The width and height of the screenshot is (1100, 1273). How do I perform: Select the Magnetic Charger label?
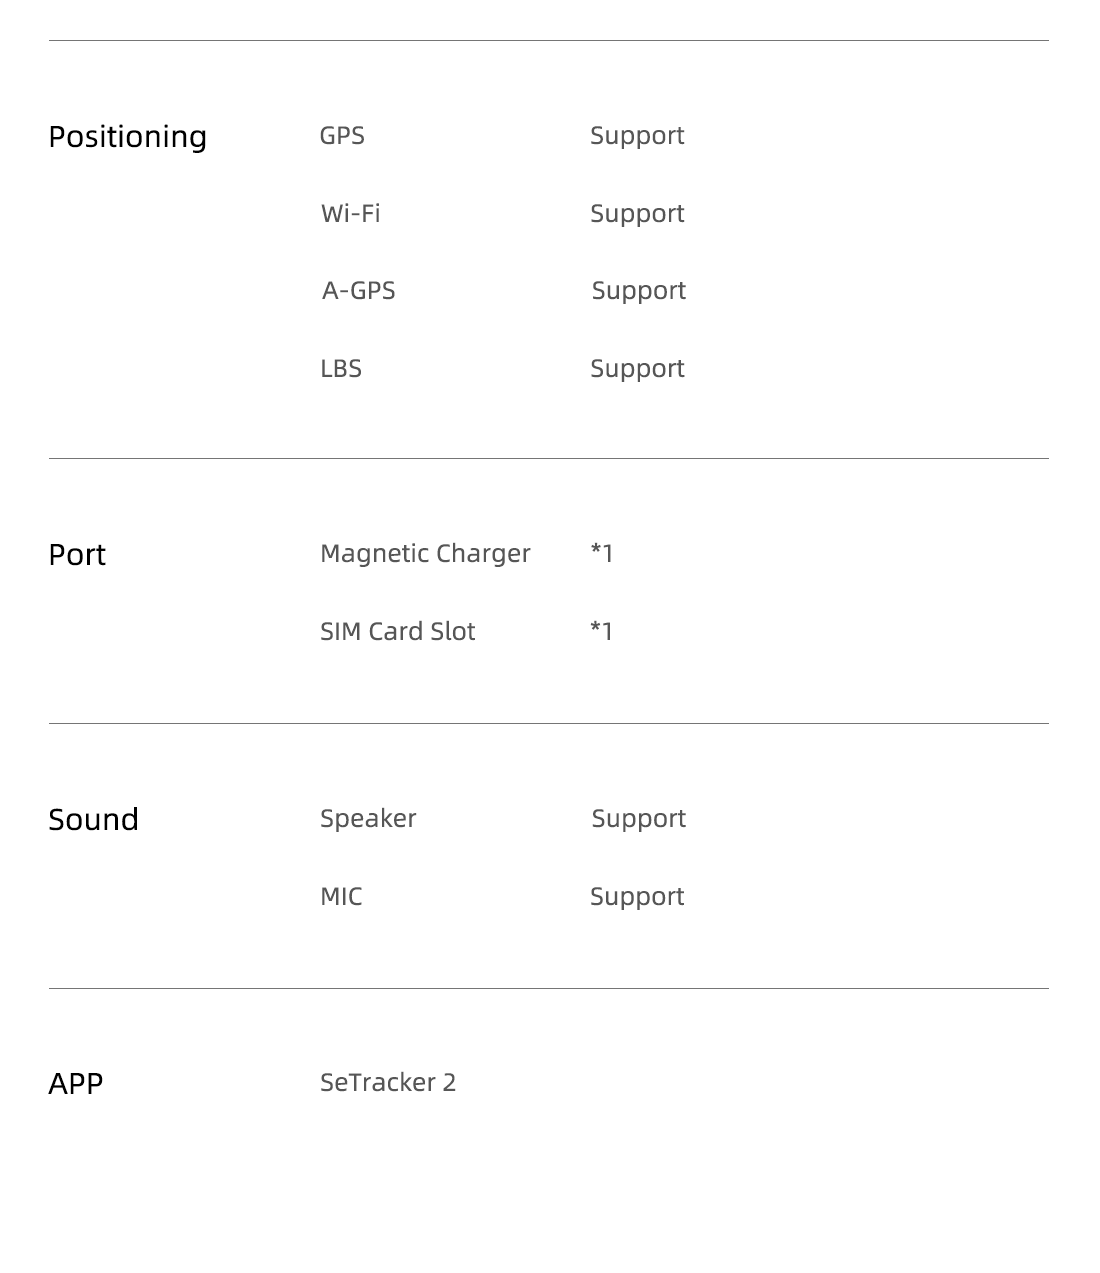pyautogui.click(x=425, y=554)
